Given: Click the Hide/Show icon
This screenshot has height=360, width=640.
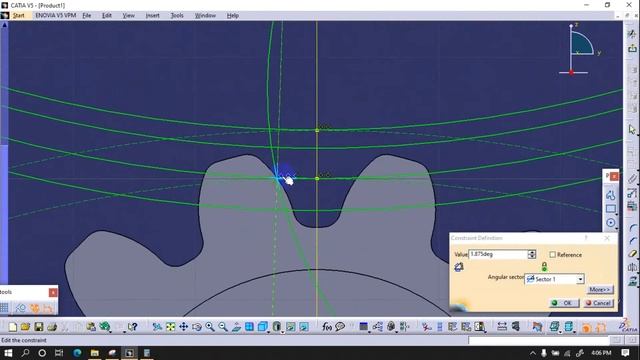Looking at the screenshot, I should (291, 327).
